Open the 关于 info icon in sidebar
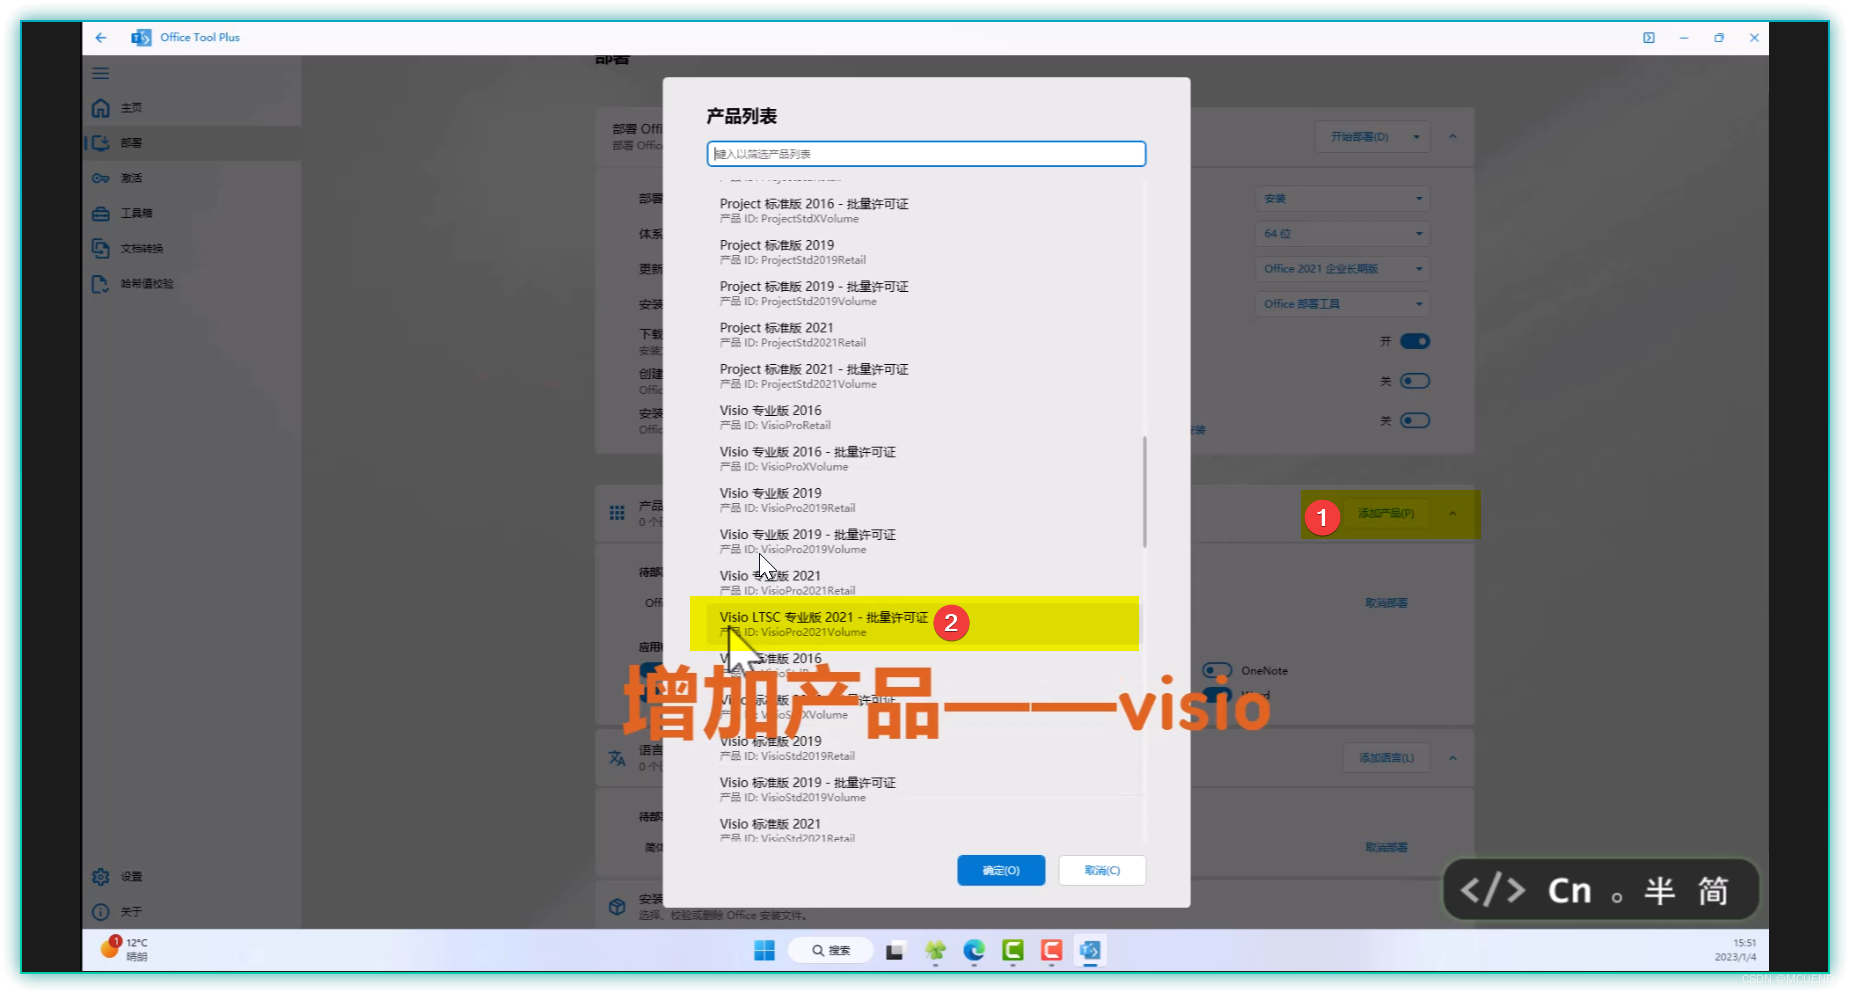The image size is (1850, 994). [x=101, y=912]
